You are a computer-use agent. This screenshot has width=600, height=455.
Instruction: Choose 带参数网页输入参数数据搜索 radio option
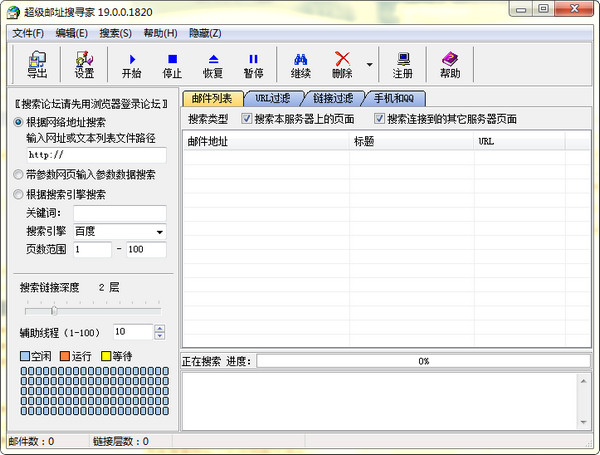coord(20,174)
